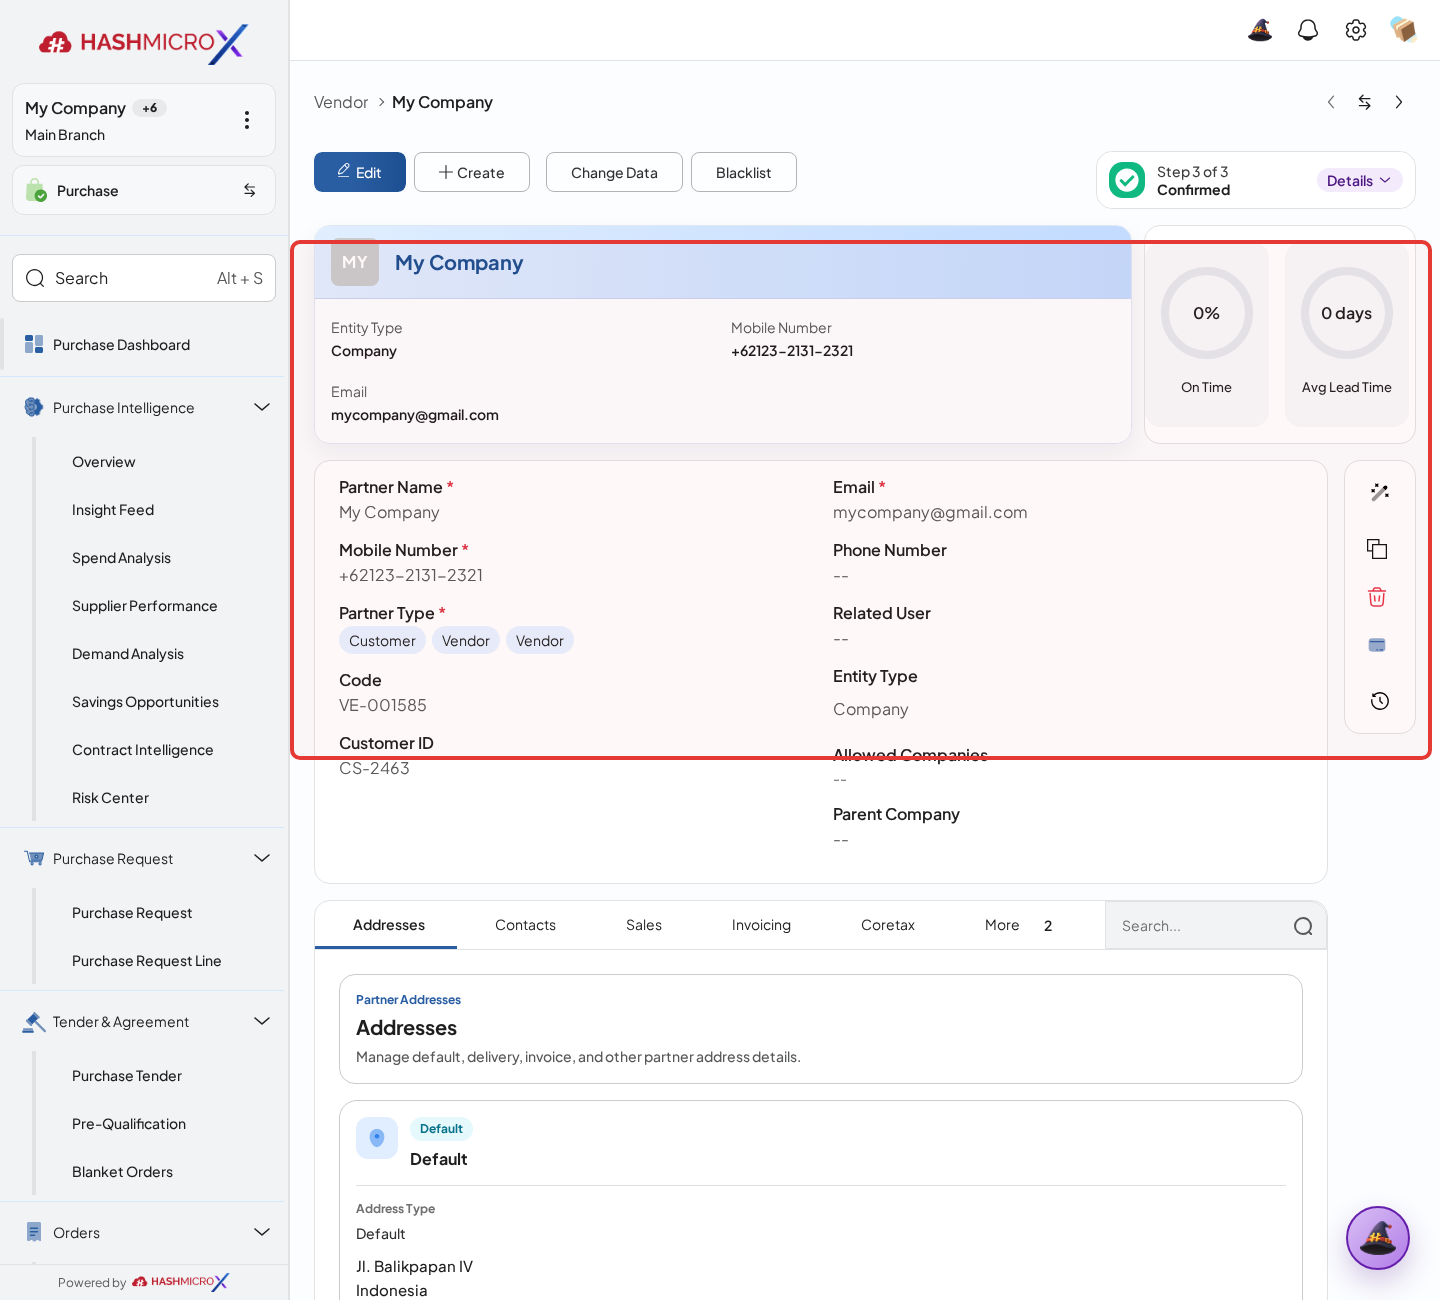Viewport: 1440px width, 1300px height.
Task: Open the settings gear icon
Action: point(1356,30)
